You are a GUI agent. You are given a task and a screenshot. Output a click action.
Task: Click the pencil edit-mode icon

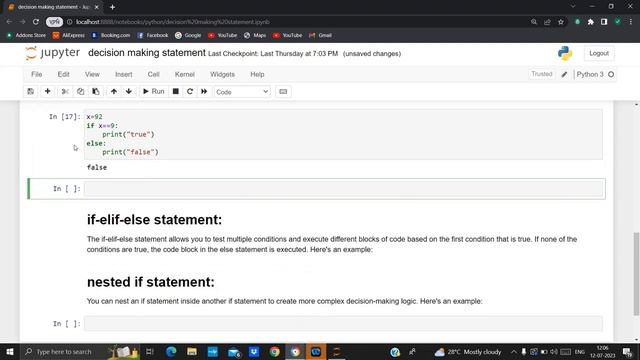(x=564, y=74)
